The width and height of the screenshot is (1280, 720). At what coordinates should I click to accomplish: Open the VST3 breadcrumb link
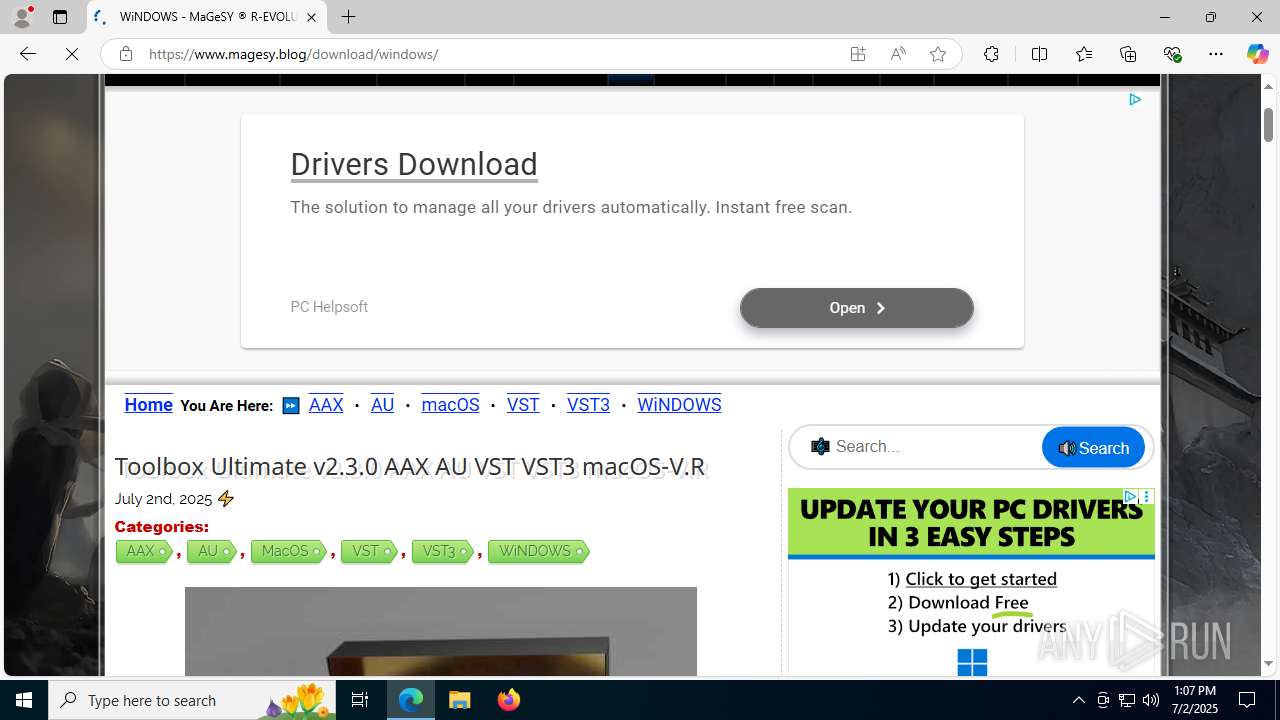[x=588, y=404]
